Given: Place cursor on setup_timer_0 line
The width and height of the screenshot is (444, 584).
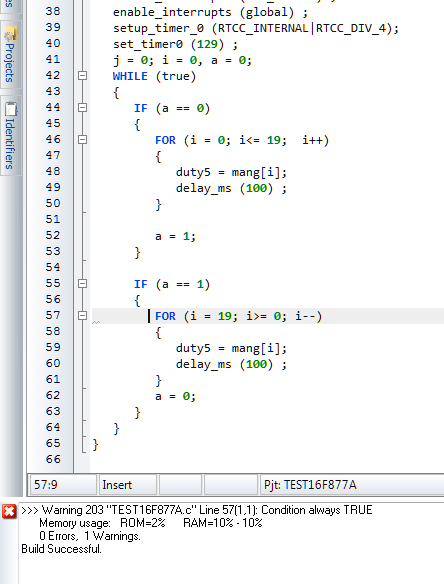Looking at the screenshot, I should tap(256, 28).
